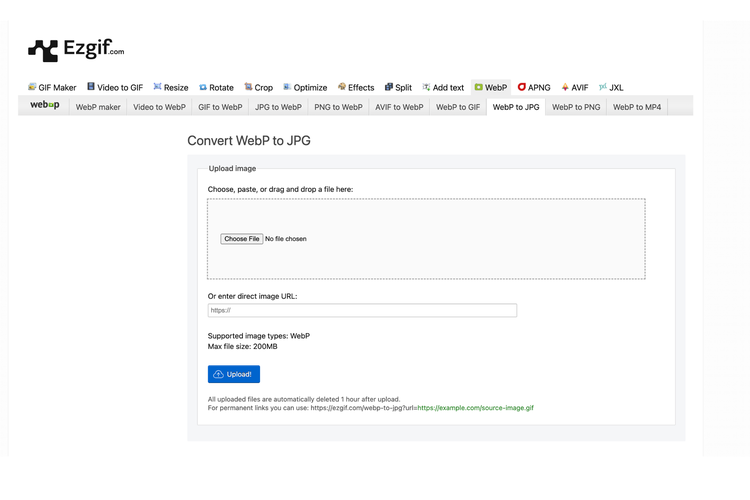Open the APNG tools menu
The width and height of the screenshot is (750, 500).
(534, 87)
